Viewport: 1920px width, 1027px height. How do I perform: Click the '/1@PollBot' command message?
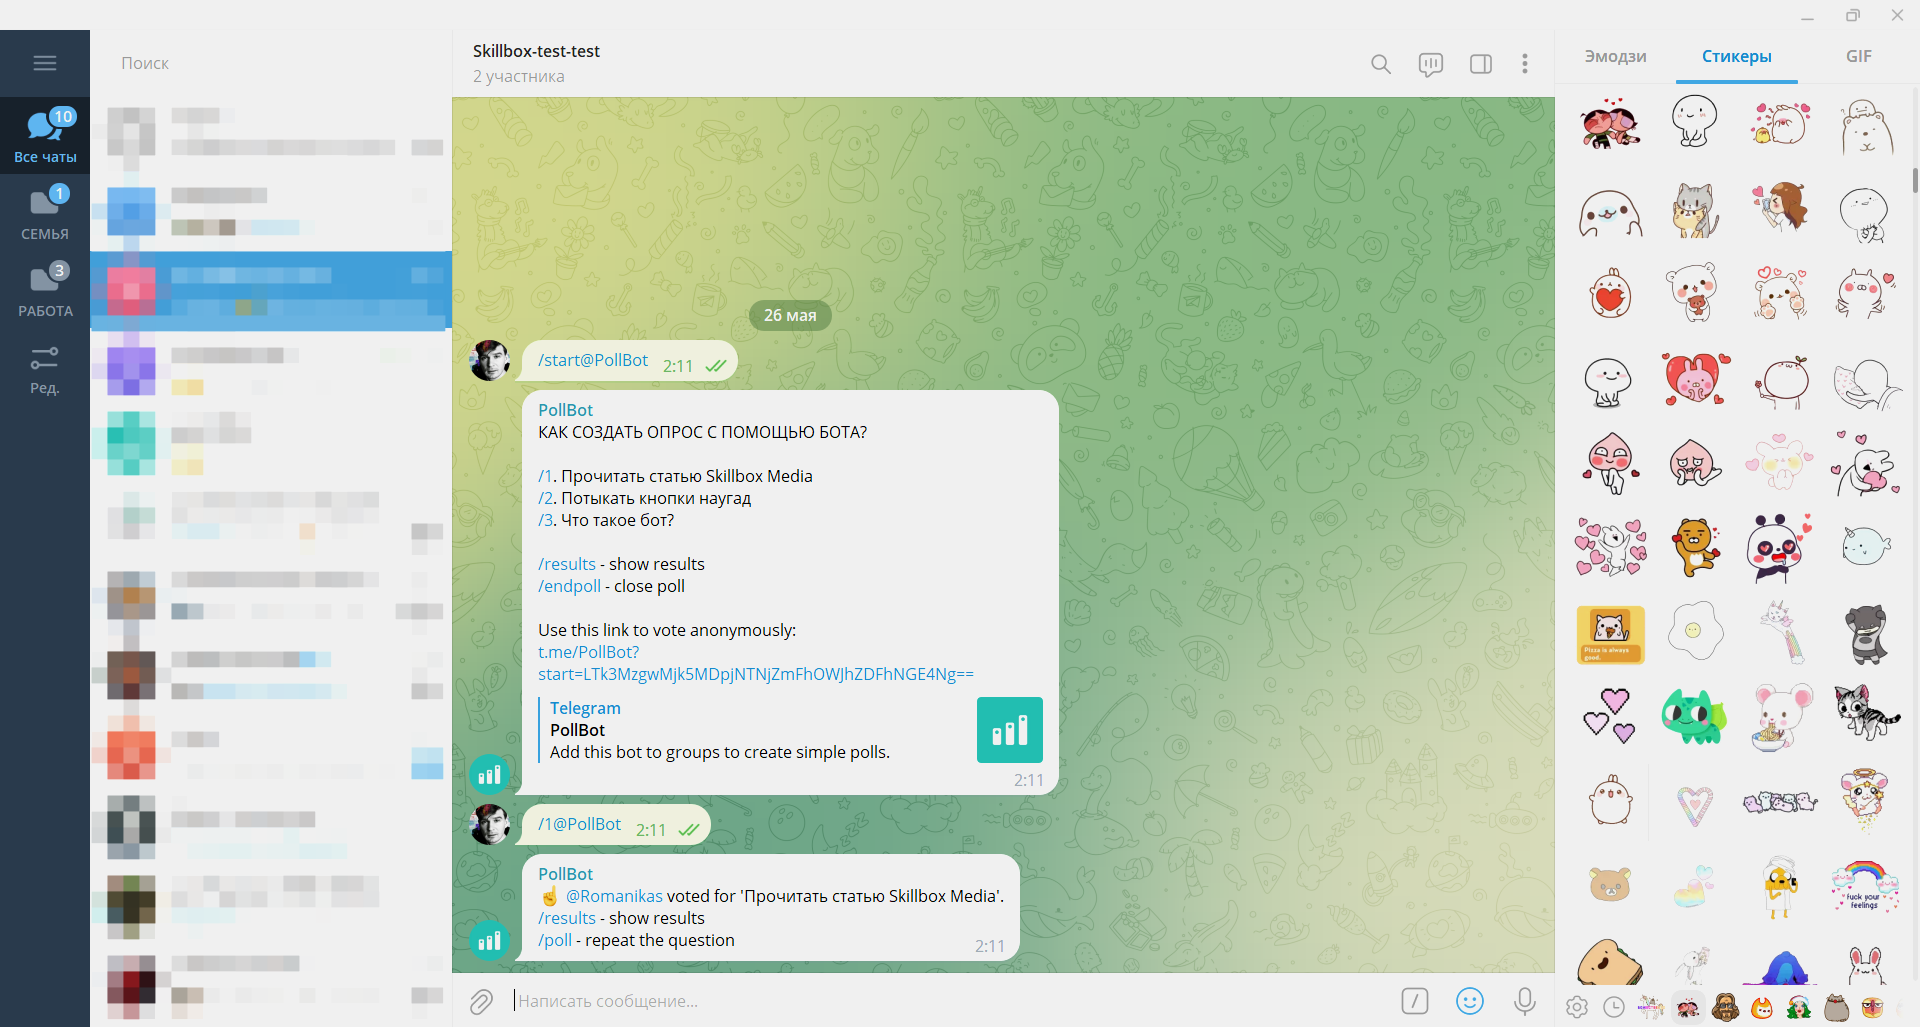click(579, 824)
